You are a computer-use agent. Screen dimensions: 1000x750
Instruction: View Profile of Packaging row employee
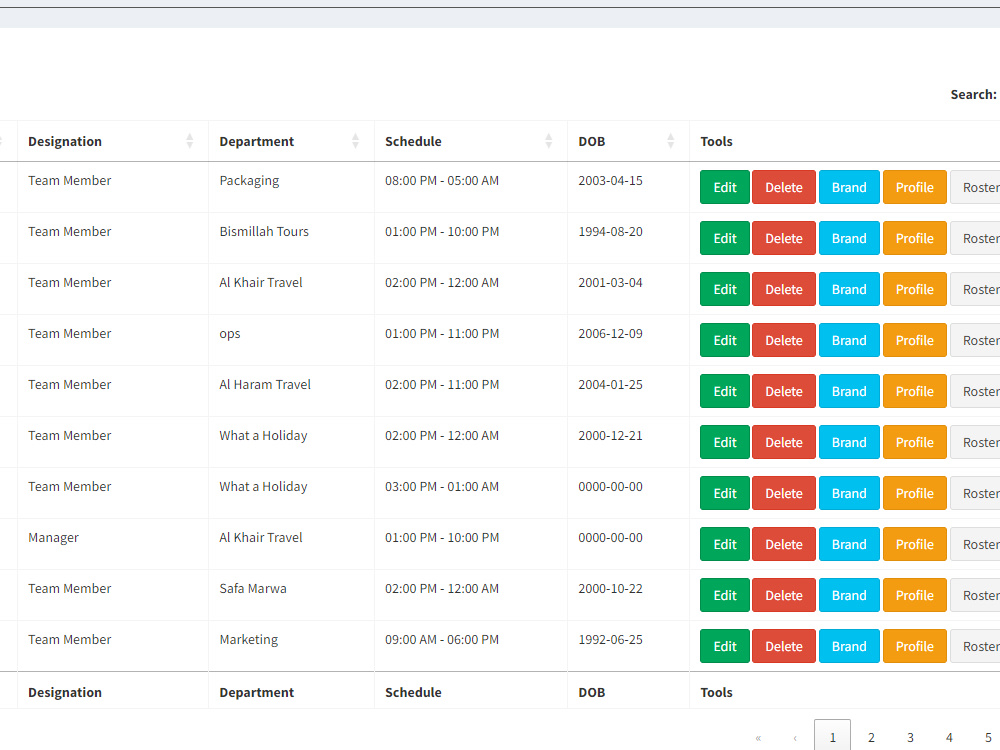pyautogui.click(x=915, y=187)
